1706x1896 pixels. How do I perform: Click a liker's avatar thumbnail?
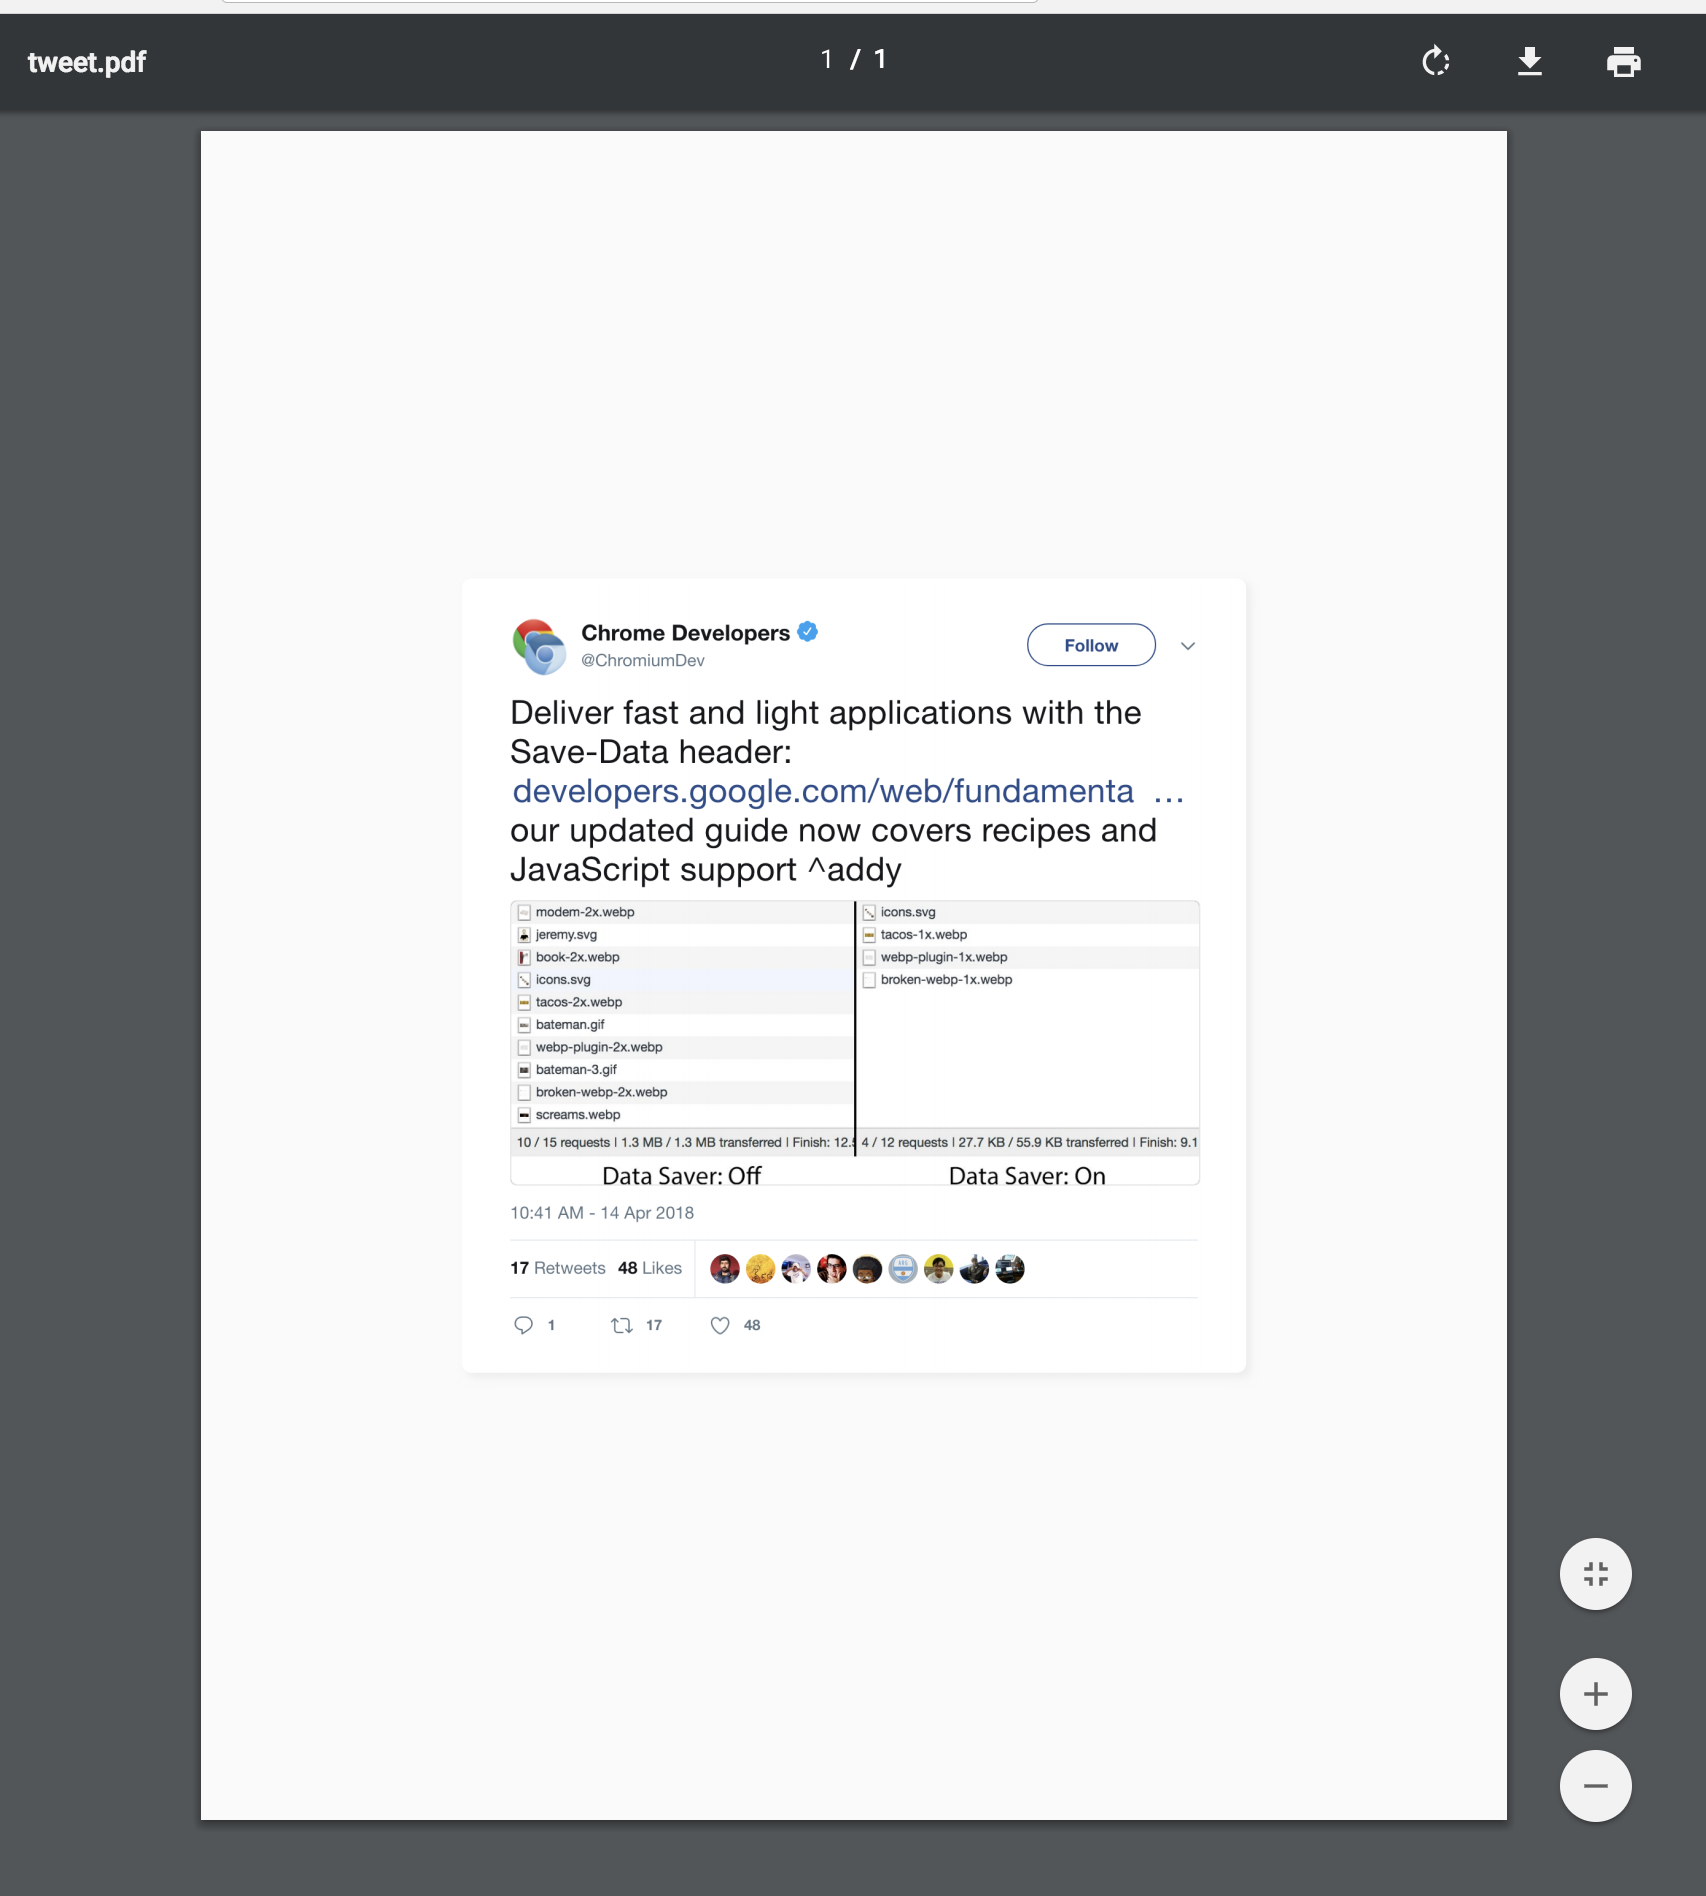coord(724,1268)
